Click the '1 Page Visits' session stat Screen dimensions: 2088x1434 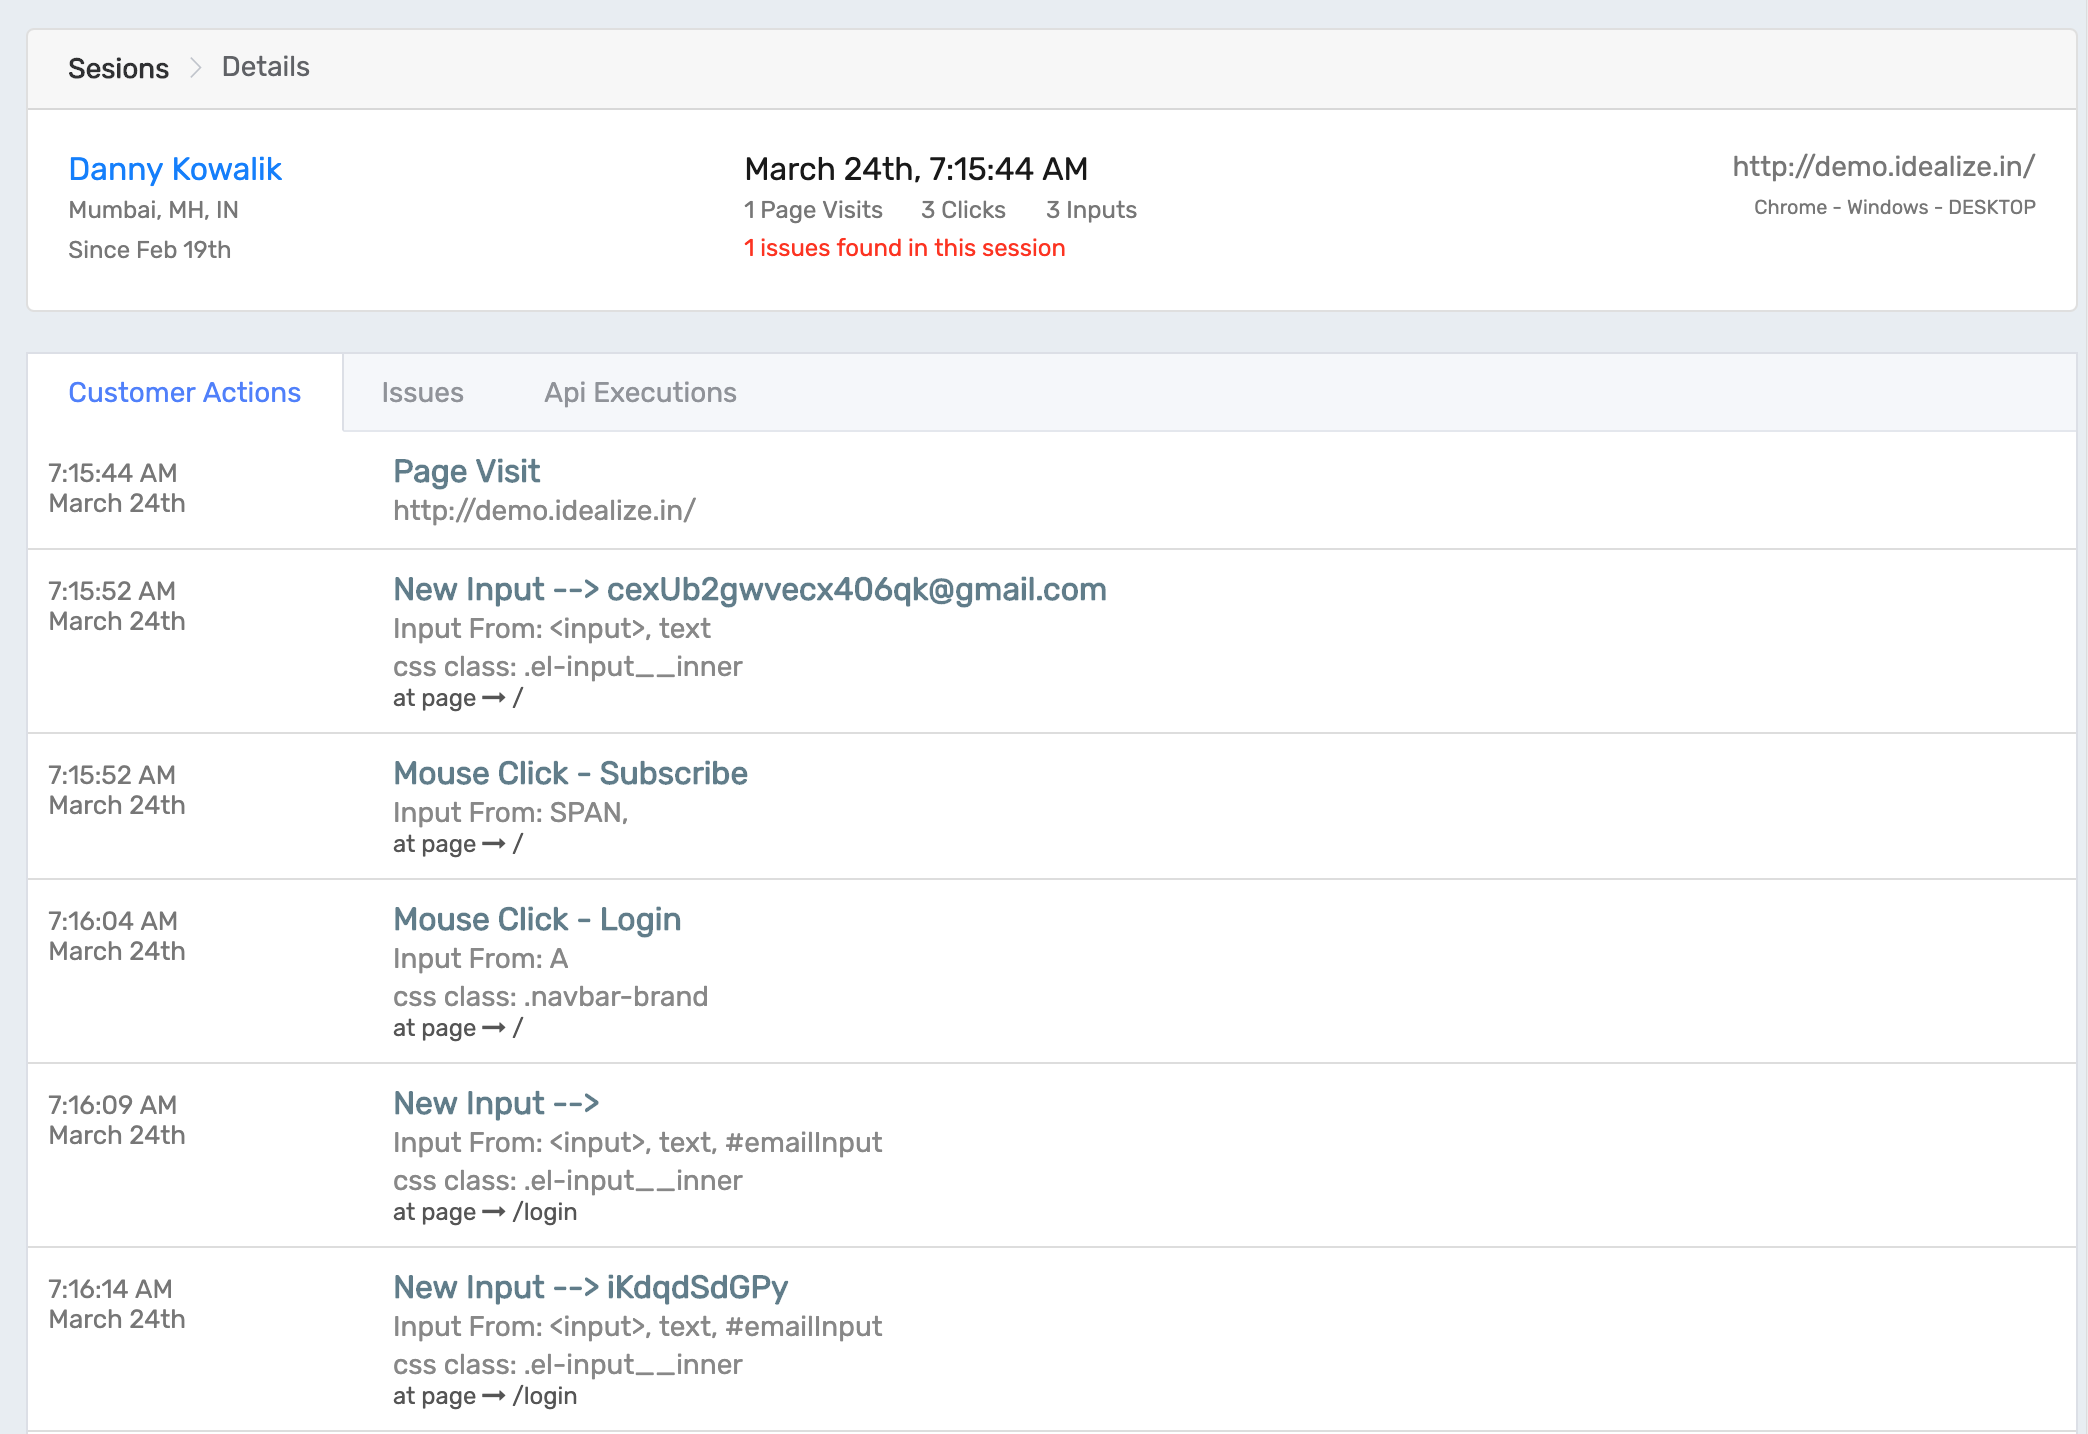(812, 210)
